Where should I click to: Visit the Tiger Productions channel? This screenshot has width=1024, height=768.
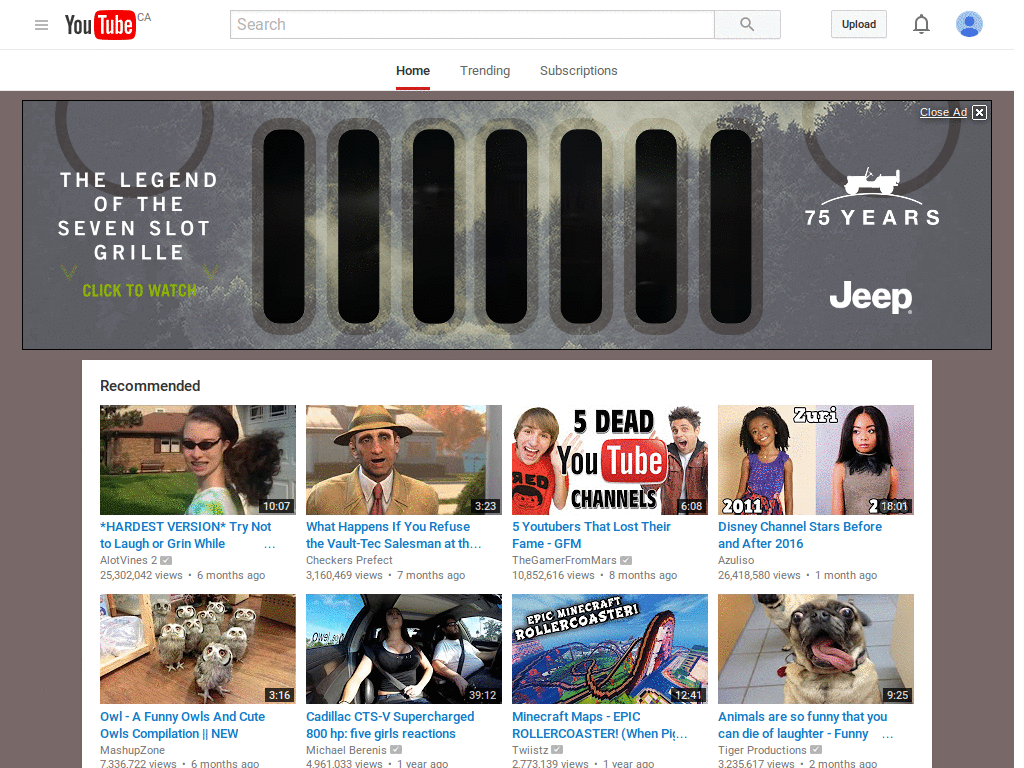pos(762,750)
